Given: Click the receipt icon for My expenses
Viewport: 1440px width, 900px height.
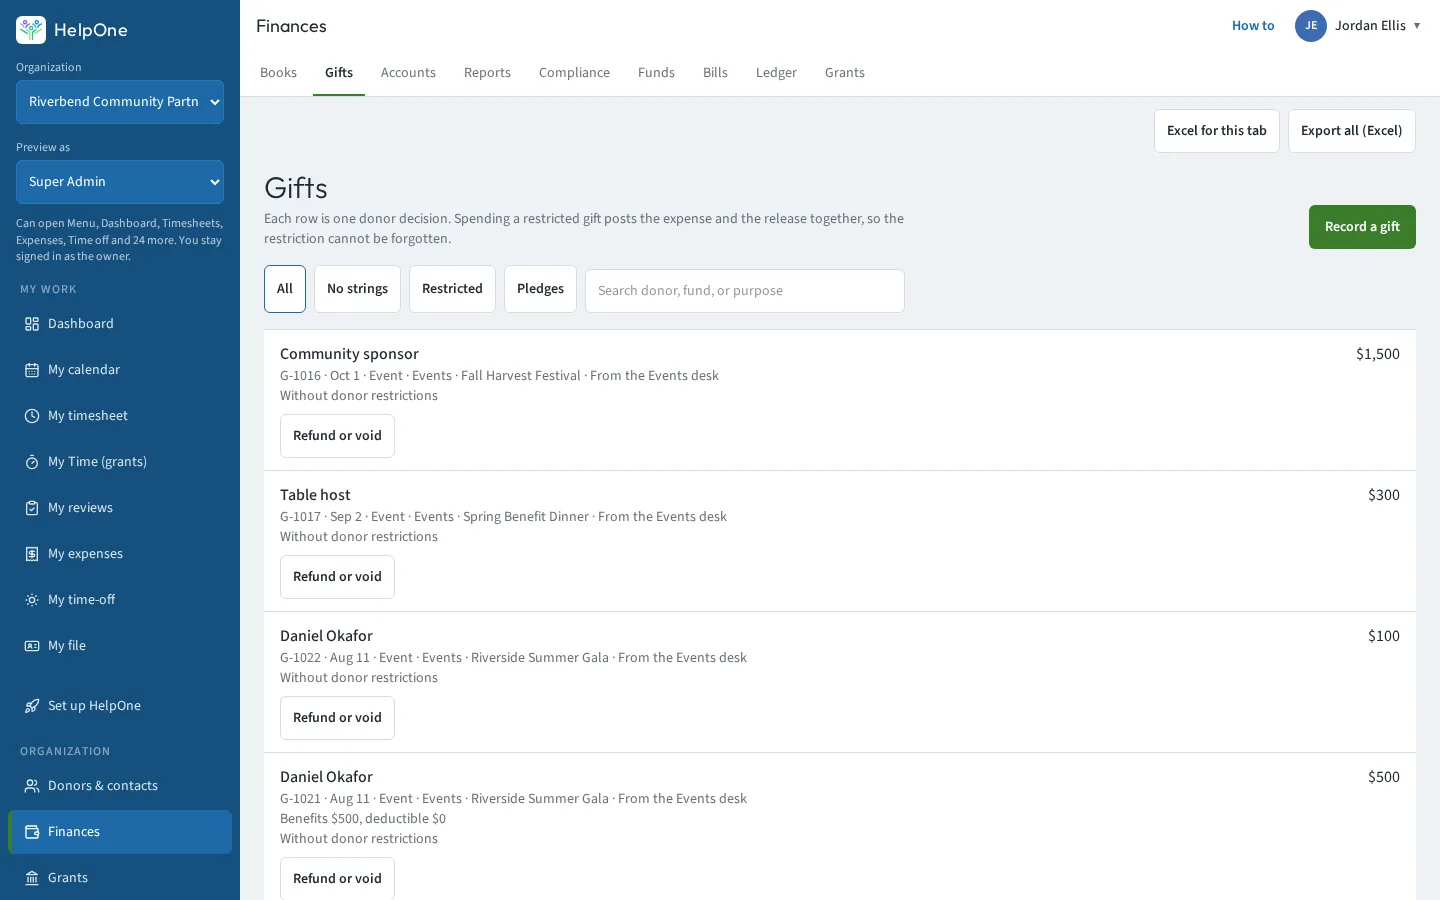Looking at the screenshot, I should pyautogui.click(x=32, y=554).
